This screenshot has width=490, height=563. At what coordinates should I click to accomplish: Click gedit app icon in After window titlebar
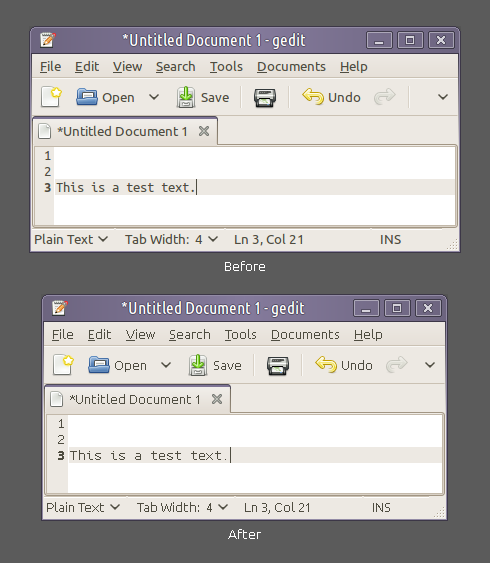60,308
